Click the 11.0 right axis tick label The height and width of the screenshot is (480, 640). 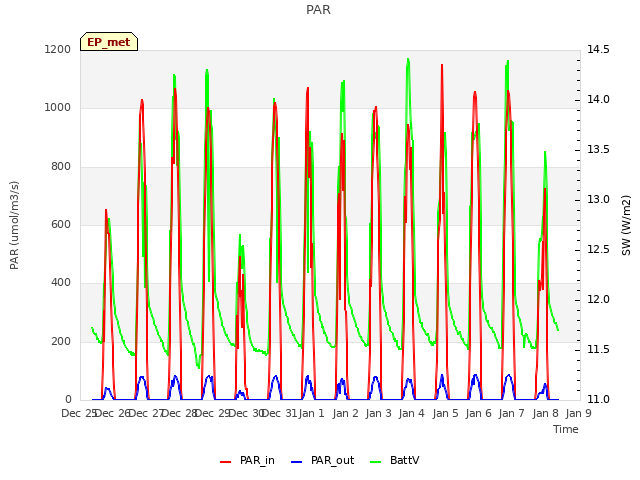pos(598,399)
